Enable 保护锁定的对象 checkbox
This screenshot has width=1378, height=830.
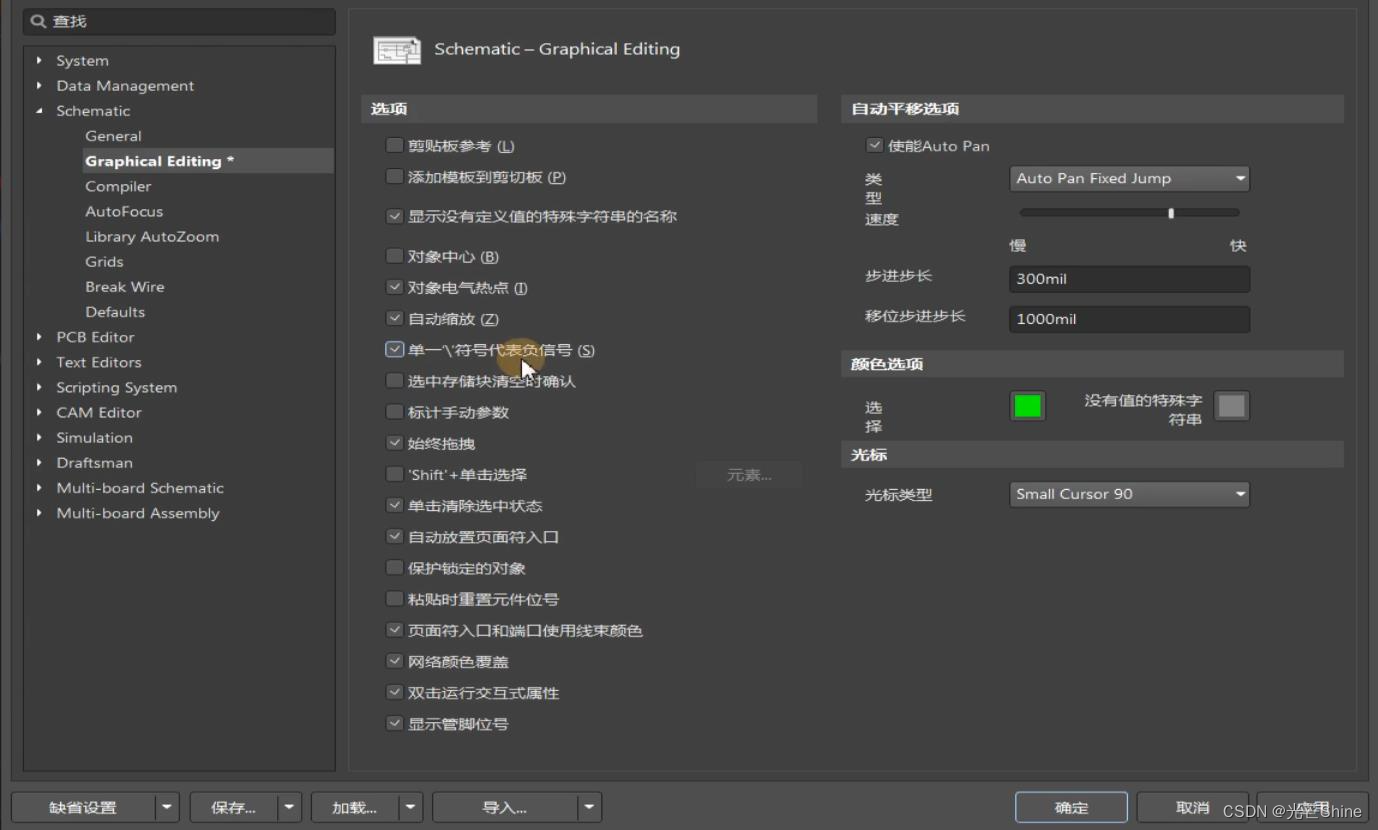394,568
